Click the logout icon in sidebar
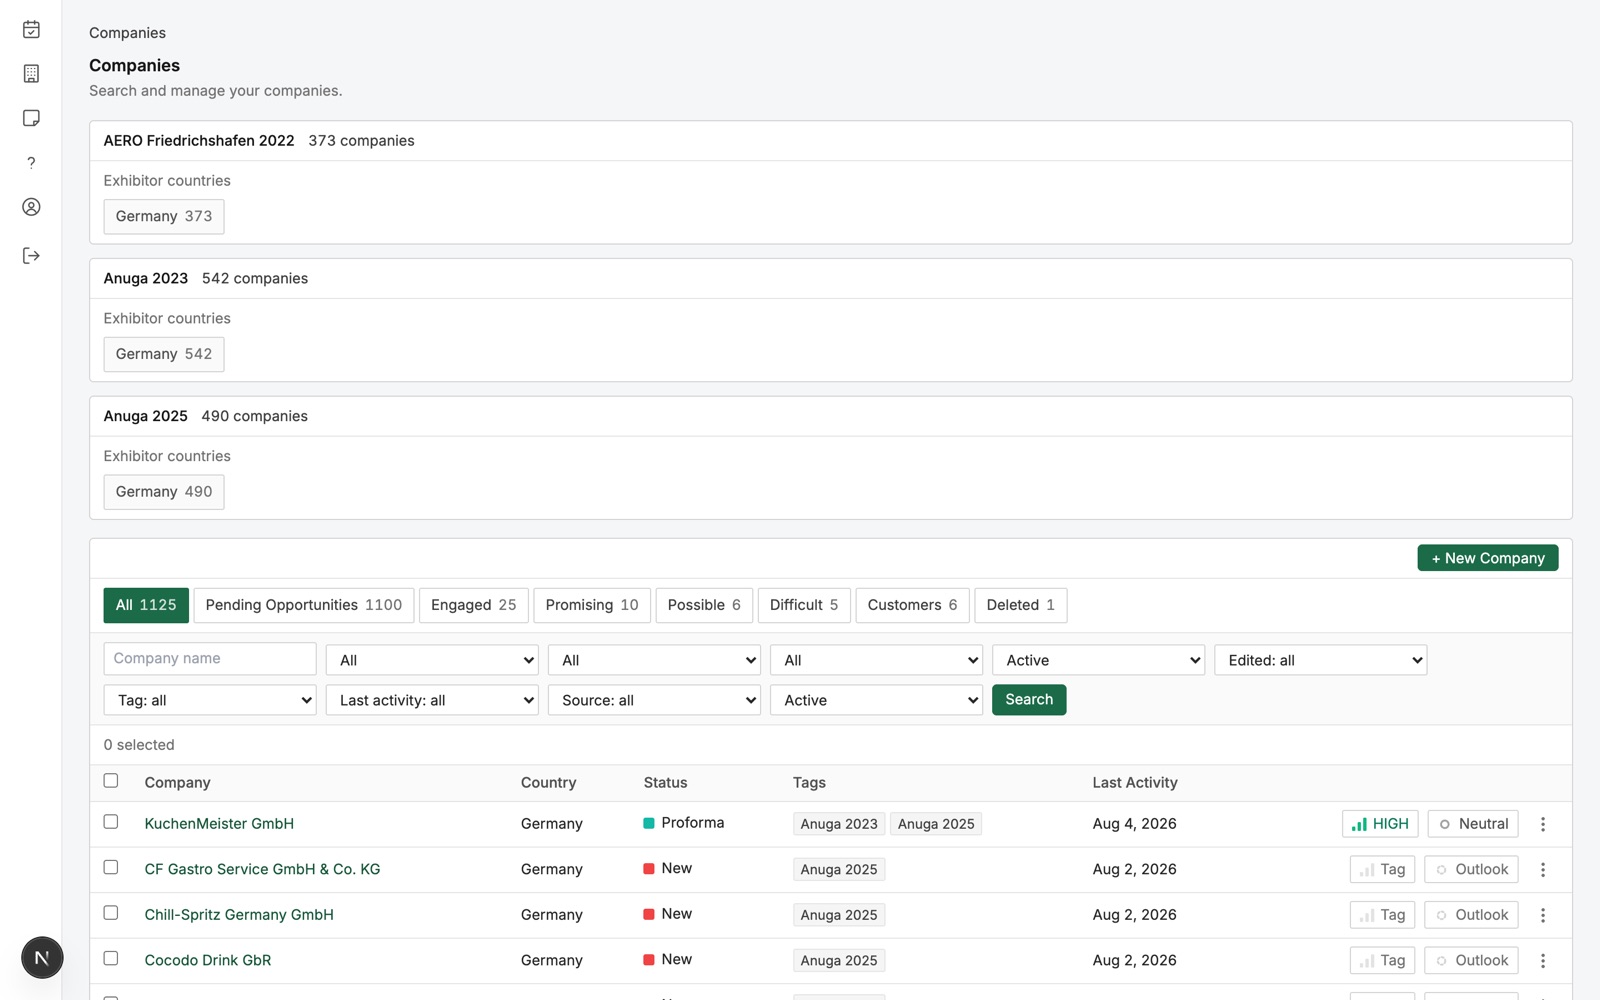The height and width of the screenshot is (1000, 1600). (x=31, y=256)
